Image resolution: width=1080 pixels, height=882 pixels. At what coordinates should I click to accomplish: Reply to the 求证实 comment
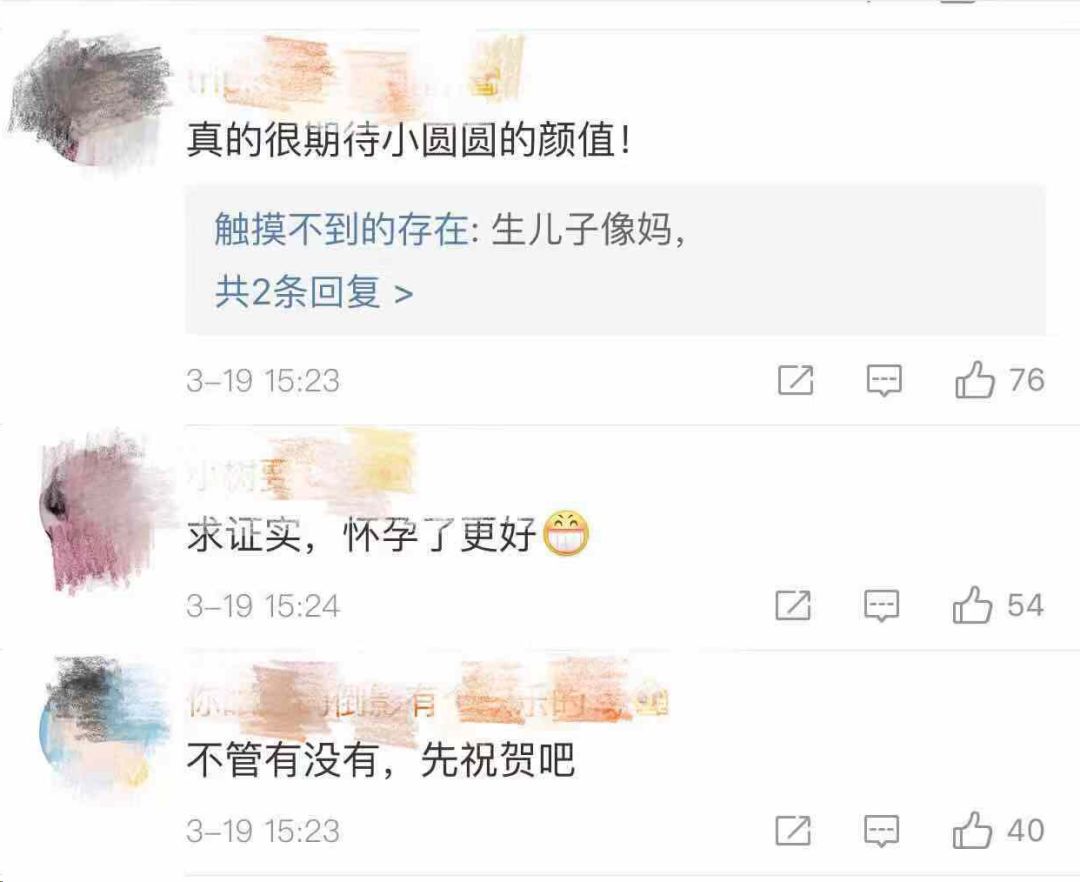coord(882,606)
